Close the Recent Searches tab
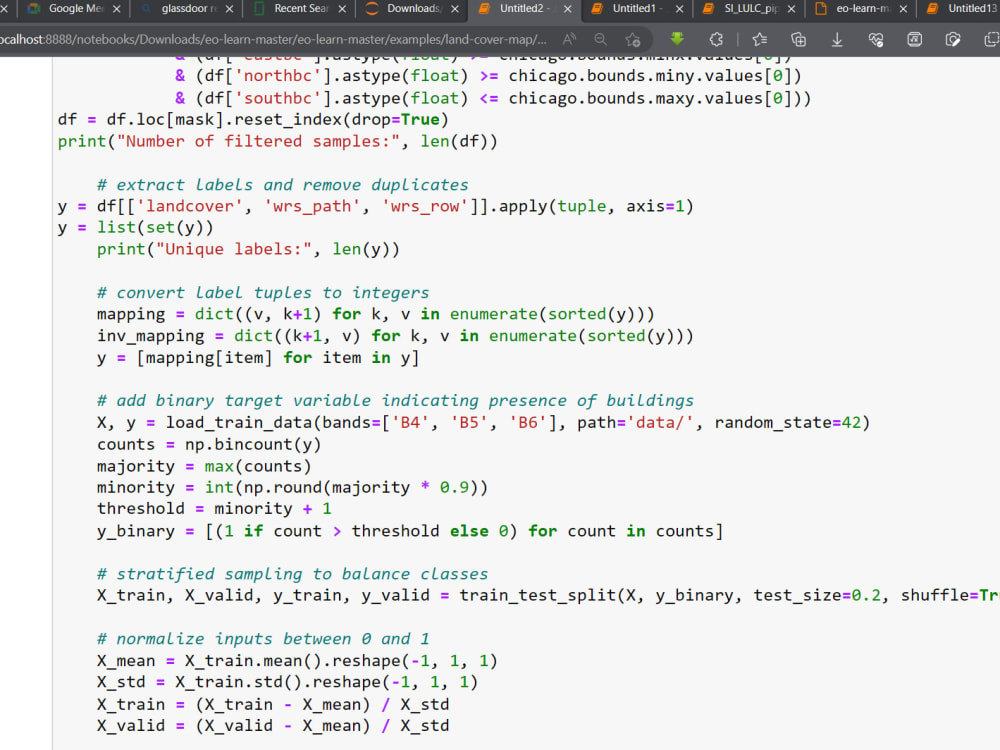1000x750 pixels. pos(342,9)
